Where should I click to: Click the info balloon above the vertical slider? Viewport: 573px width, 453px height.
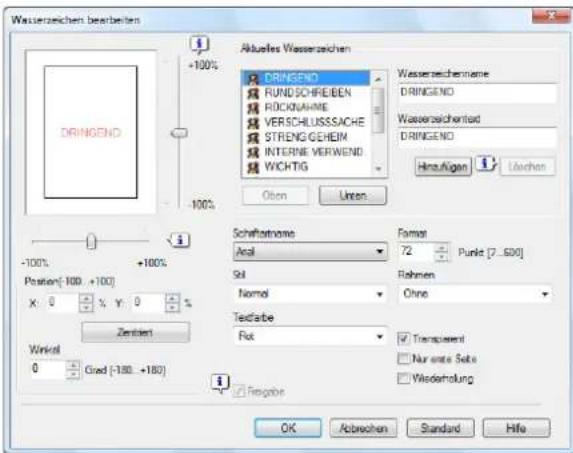pyautogui.click(x=200, y=45)
